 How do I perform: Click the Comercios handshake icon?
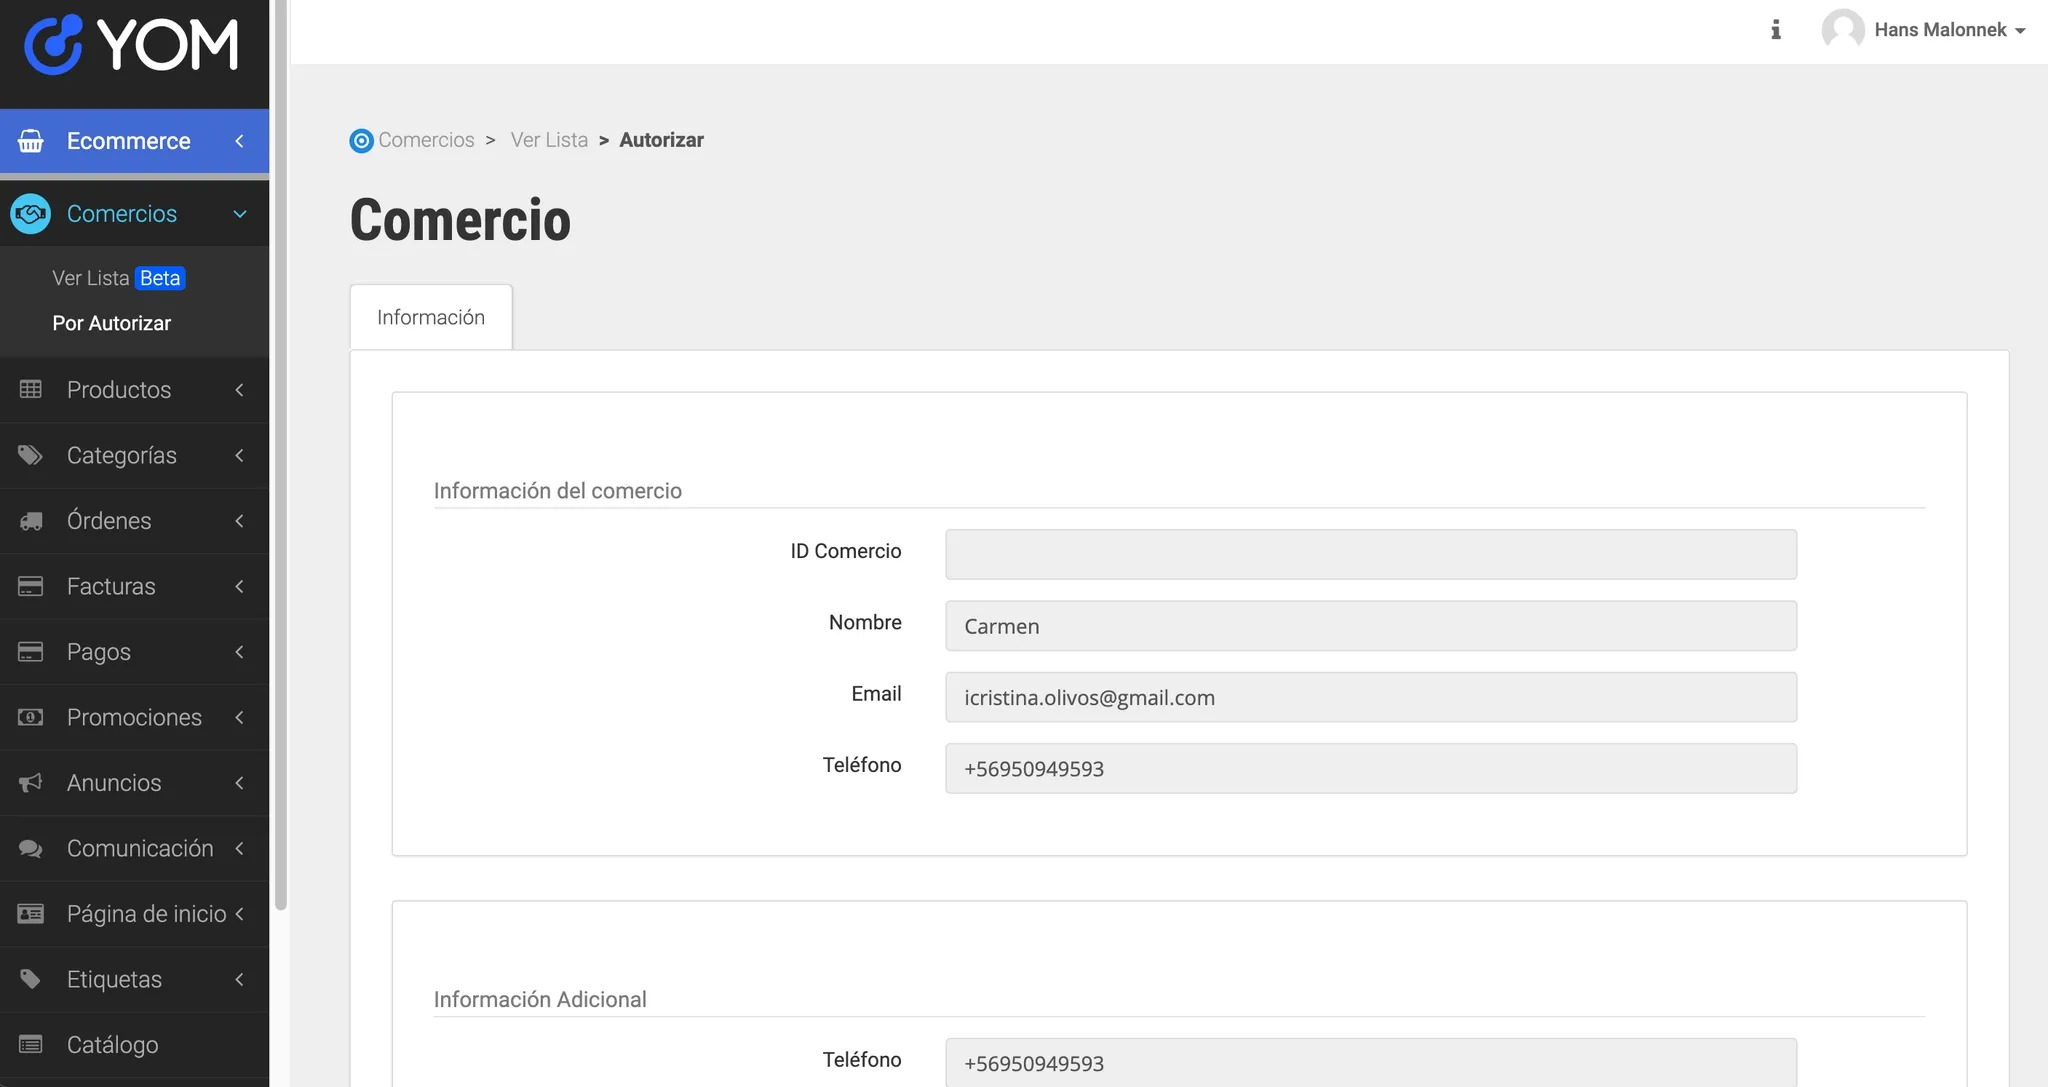pos(31,214)
